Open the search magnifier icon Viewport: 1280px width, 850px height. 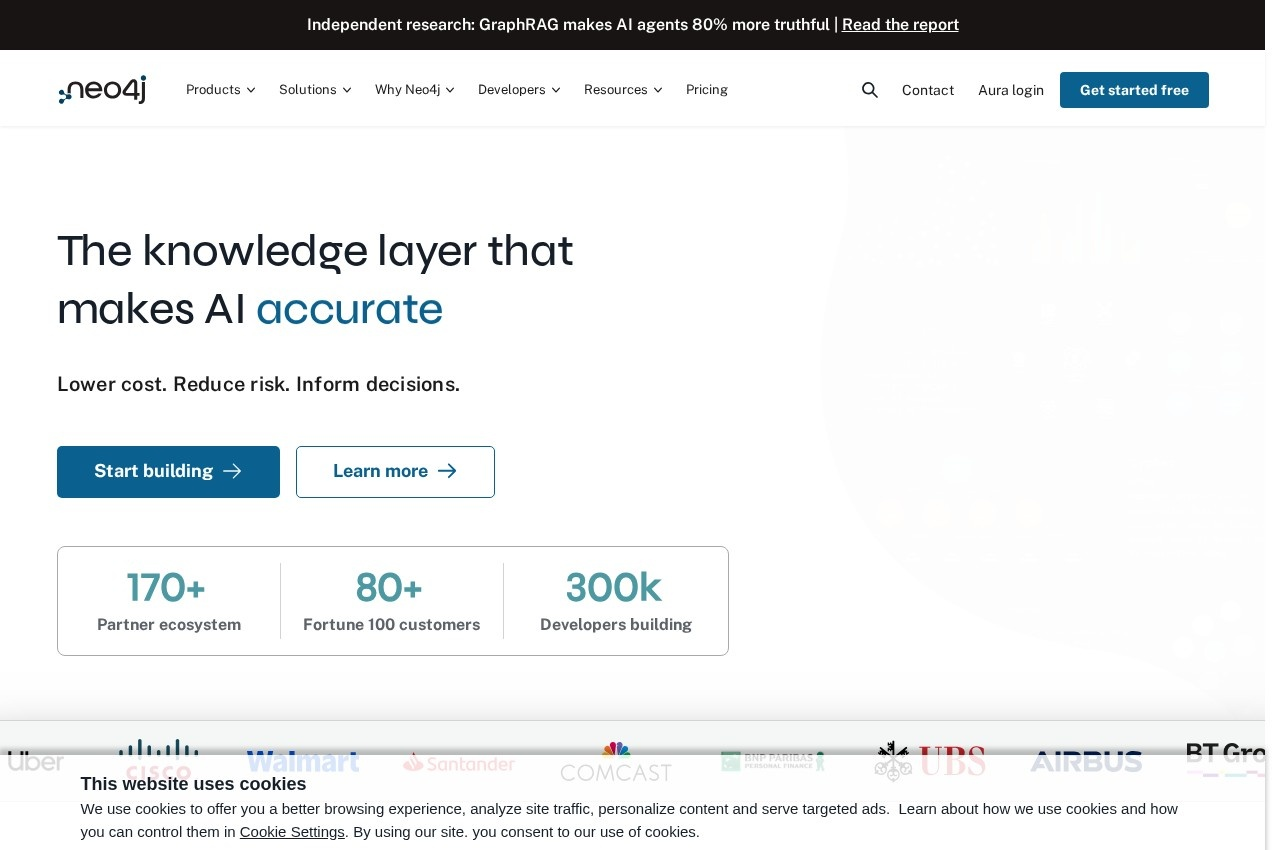(x=870, y=90)
